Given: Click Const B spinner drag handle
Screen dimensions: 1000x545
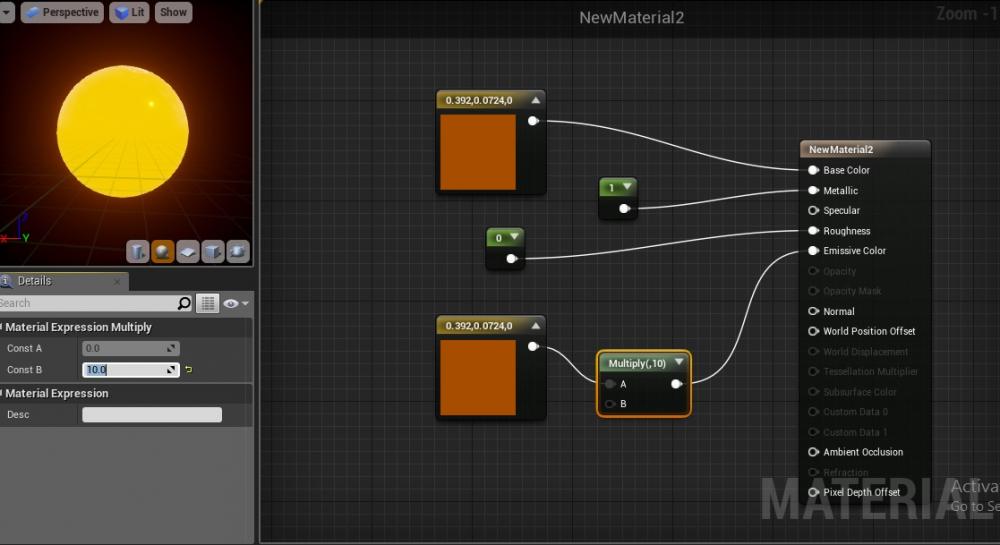Looking at the screenshot, I should click(171, 370).
